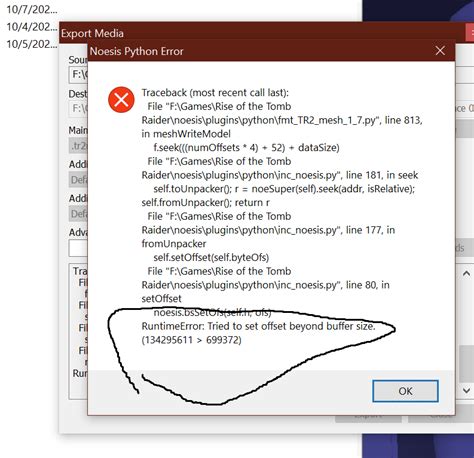Click the traceback log box behind the dialog
The height and width of the screenshot is (458, 474).
pyautogui.click(x=79, y=332)
